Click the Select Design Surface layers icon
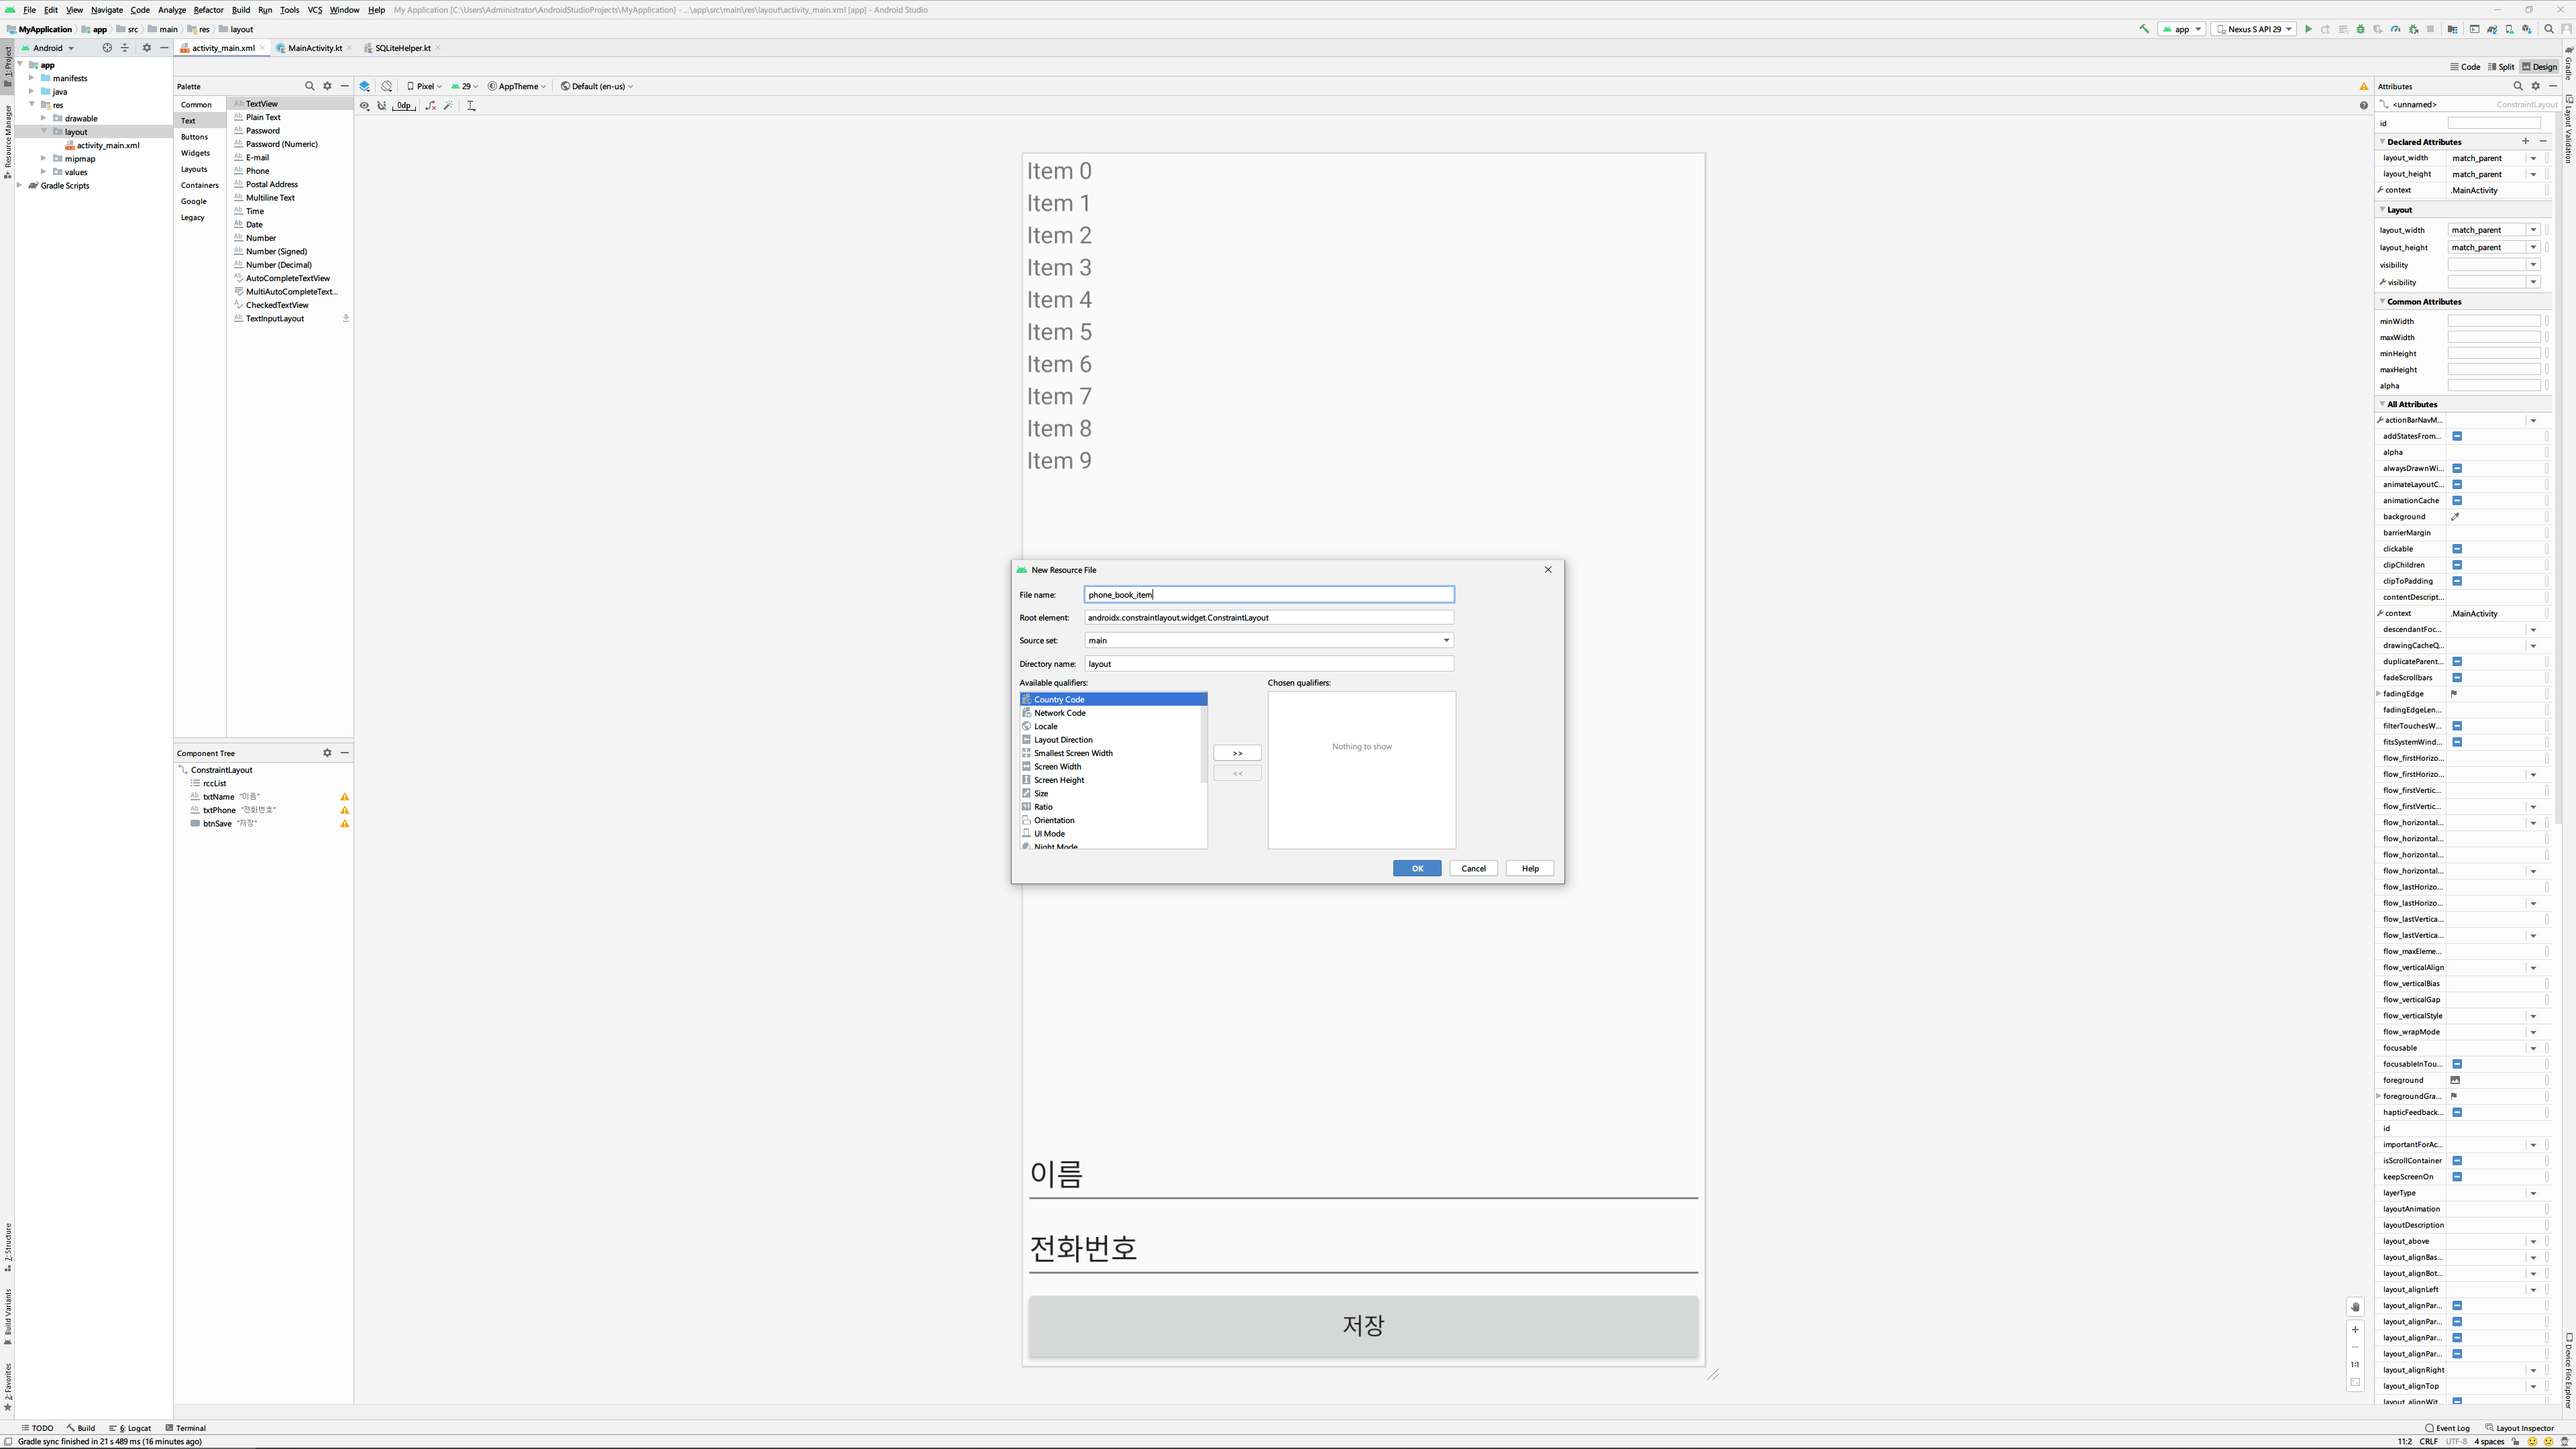This screenshot has width=2576, height=1449. pos(365,86)
